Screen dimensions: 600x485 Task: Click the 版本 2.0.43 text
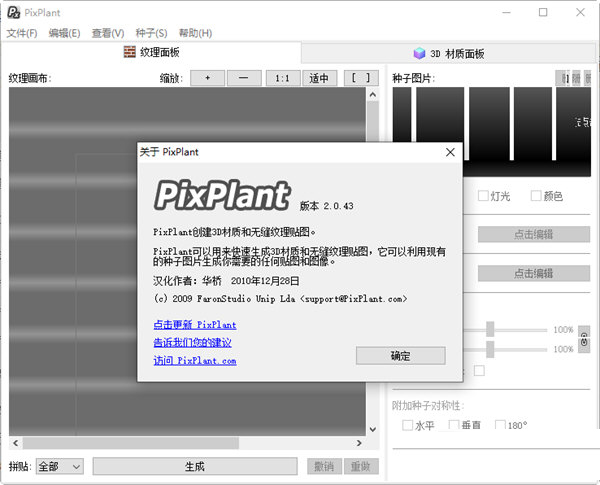326,206
